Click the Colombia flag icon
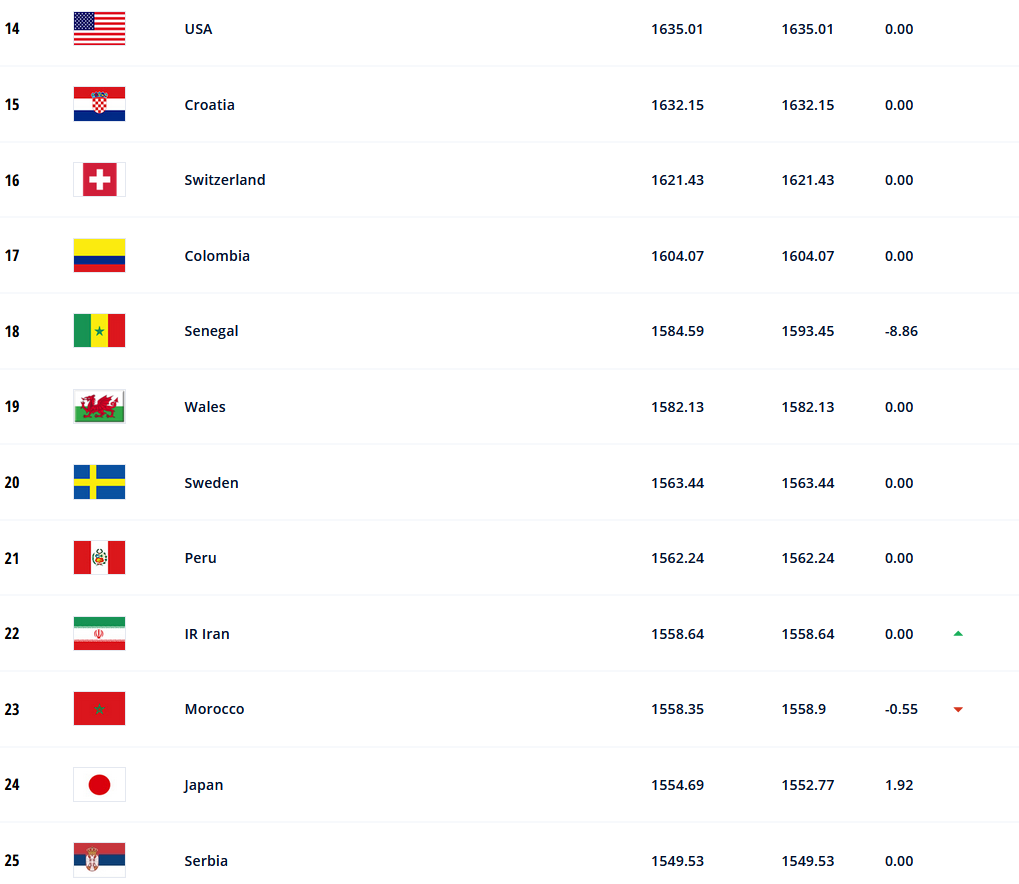The height and width of the screenshot is (884, 1019). [x=99, y=256]
